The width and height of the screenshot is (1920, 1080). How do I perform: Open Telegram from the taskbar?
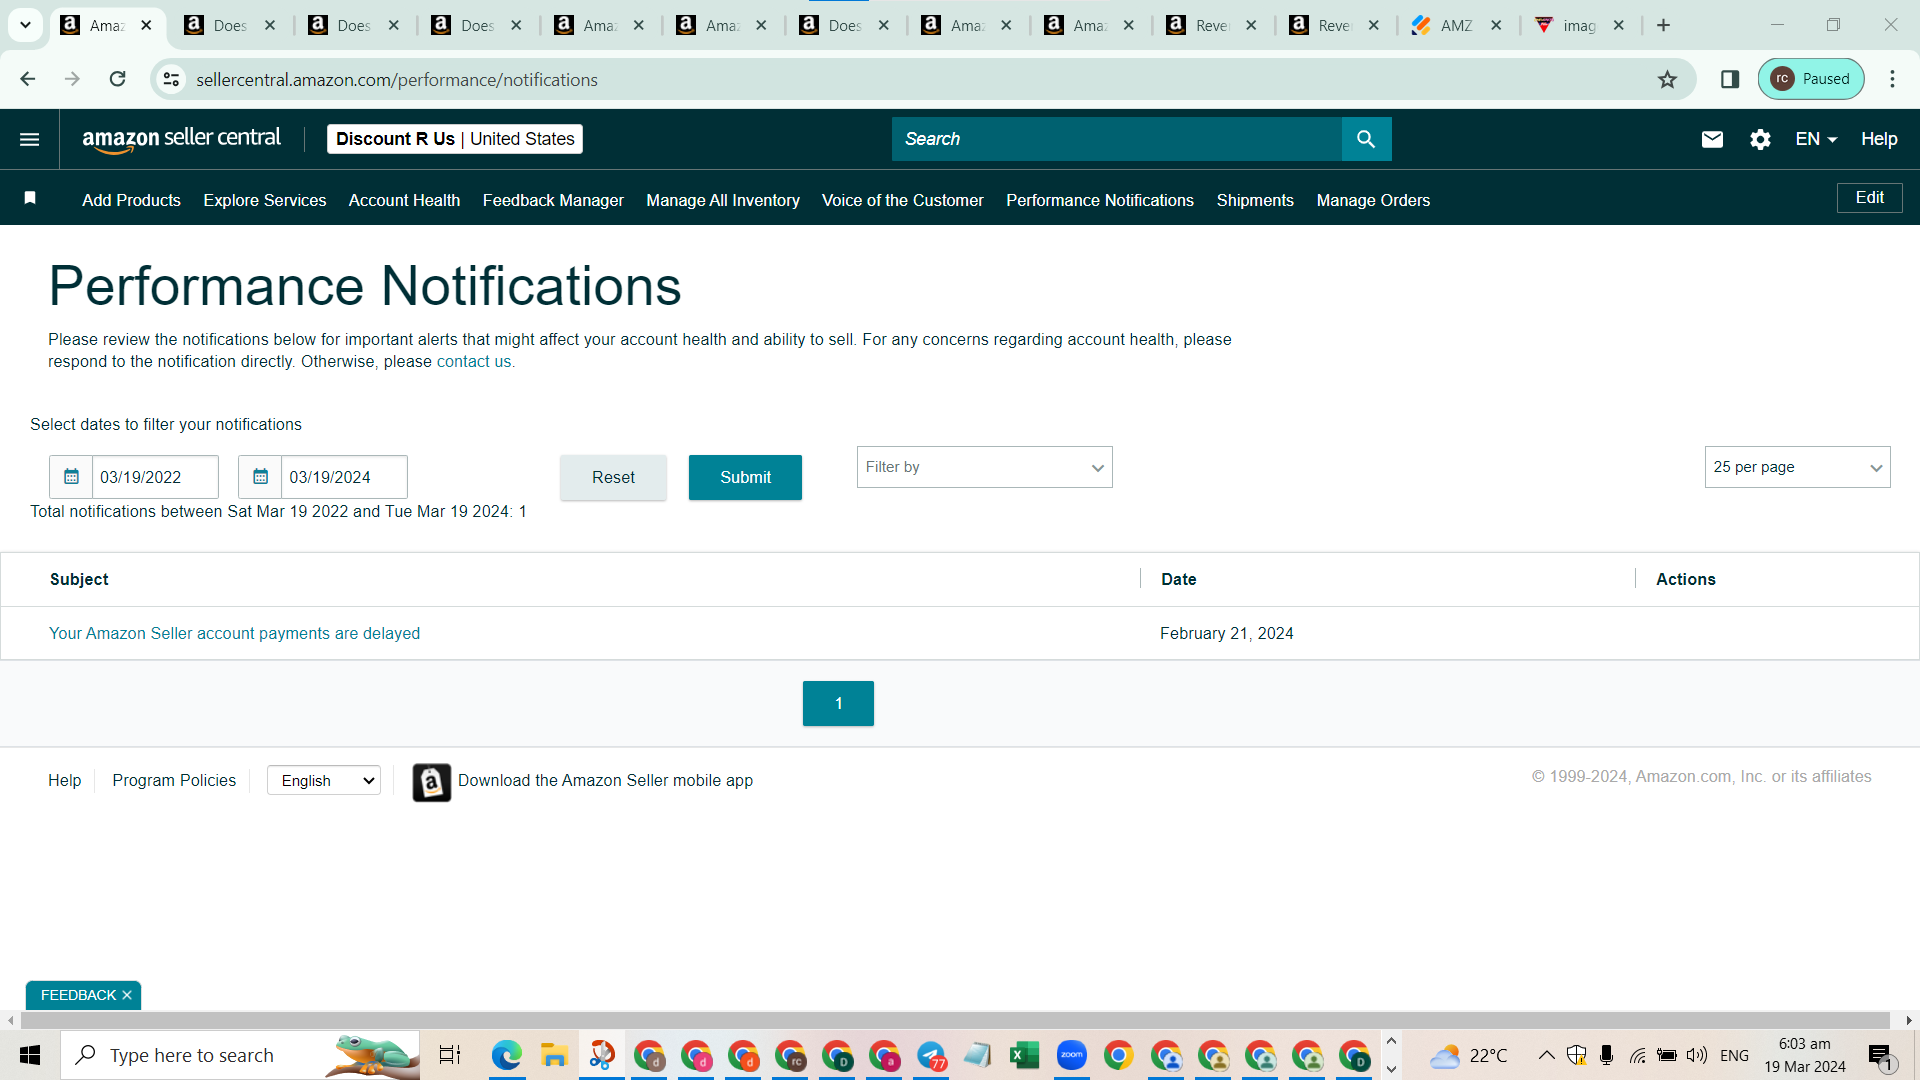[931, 1055]
